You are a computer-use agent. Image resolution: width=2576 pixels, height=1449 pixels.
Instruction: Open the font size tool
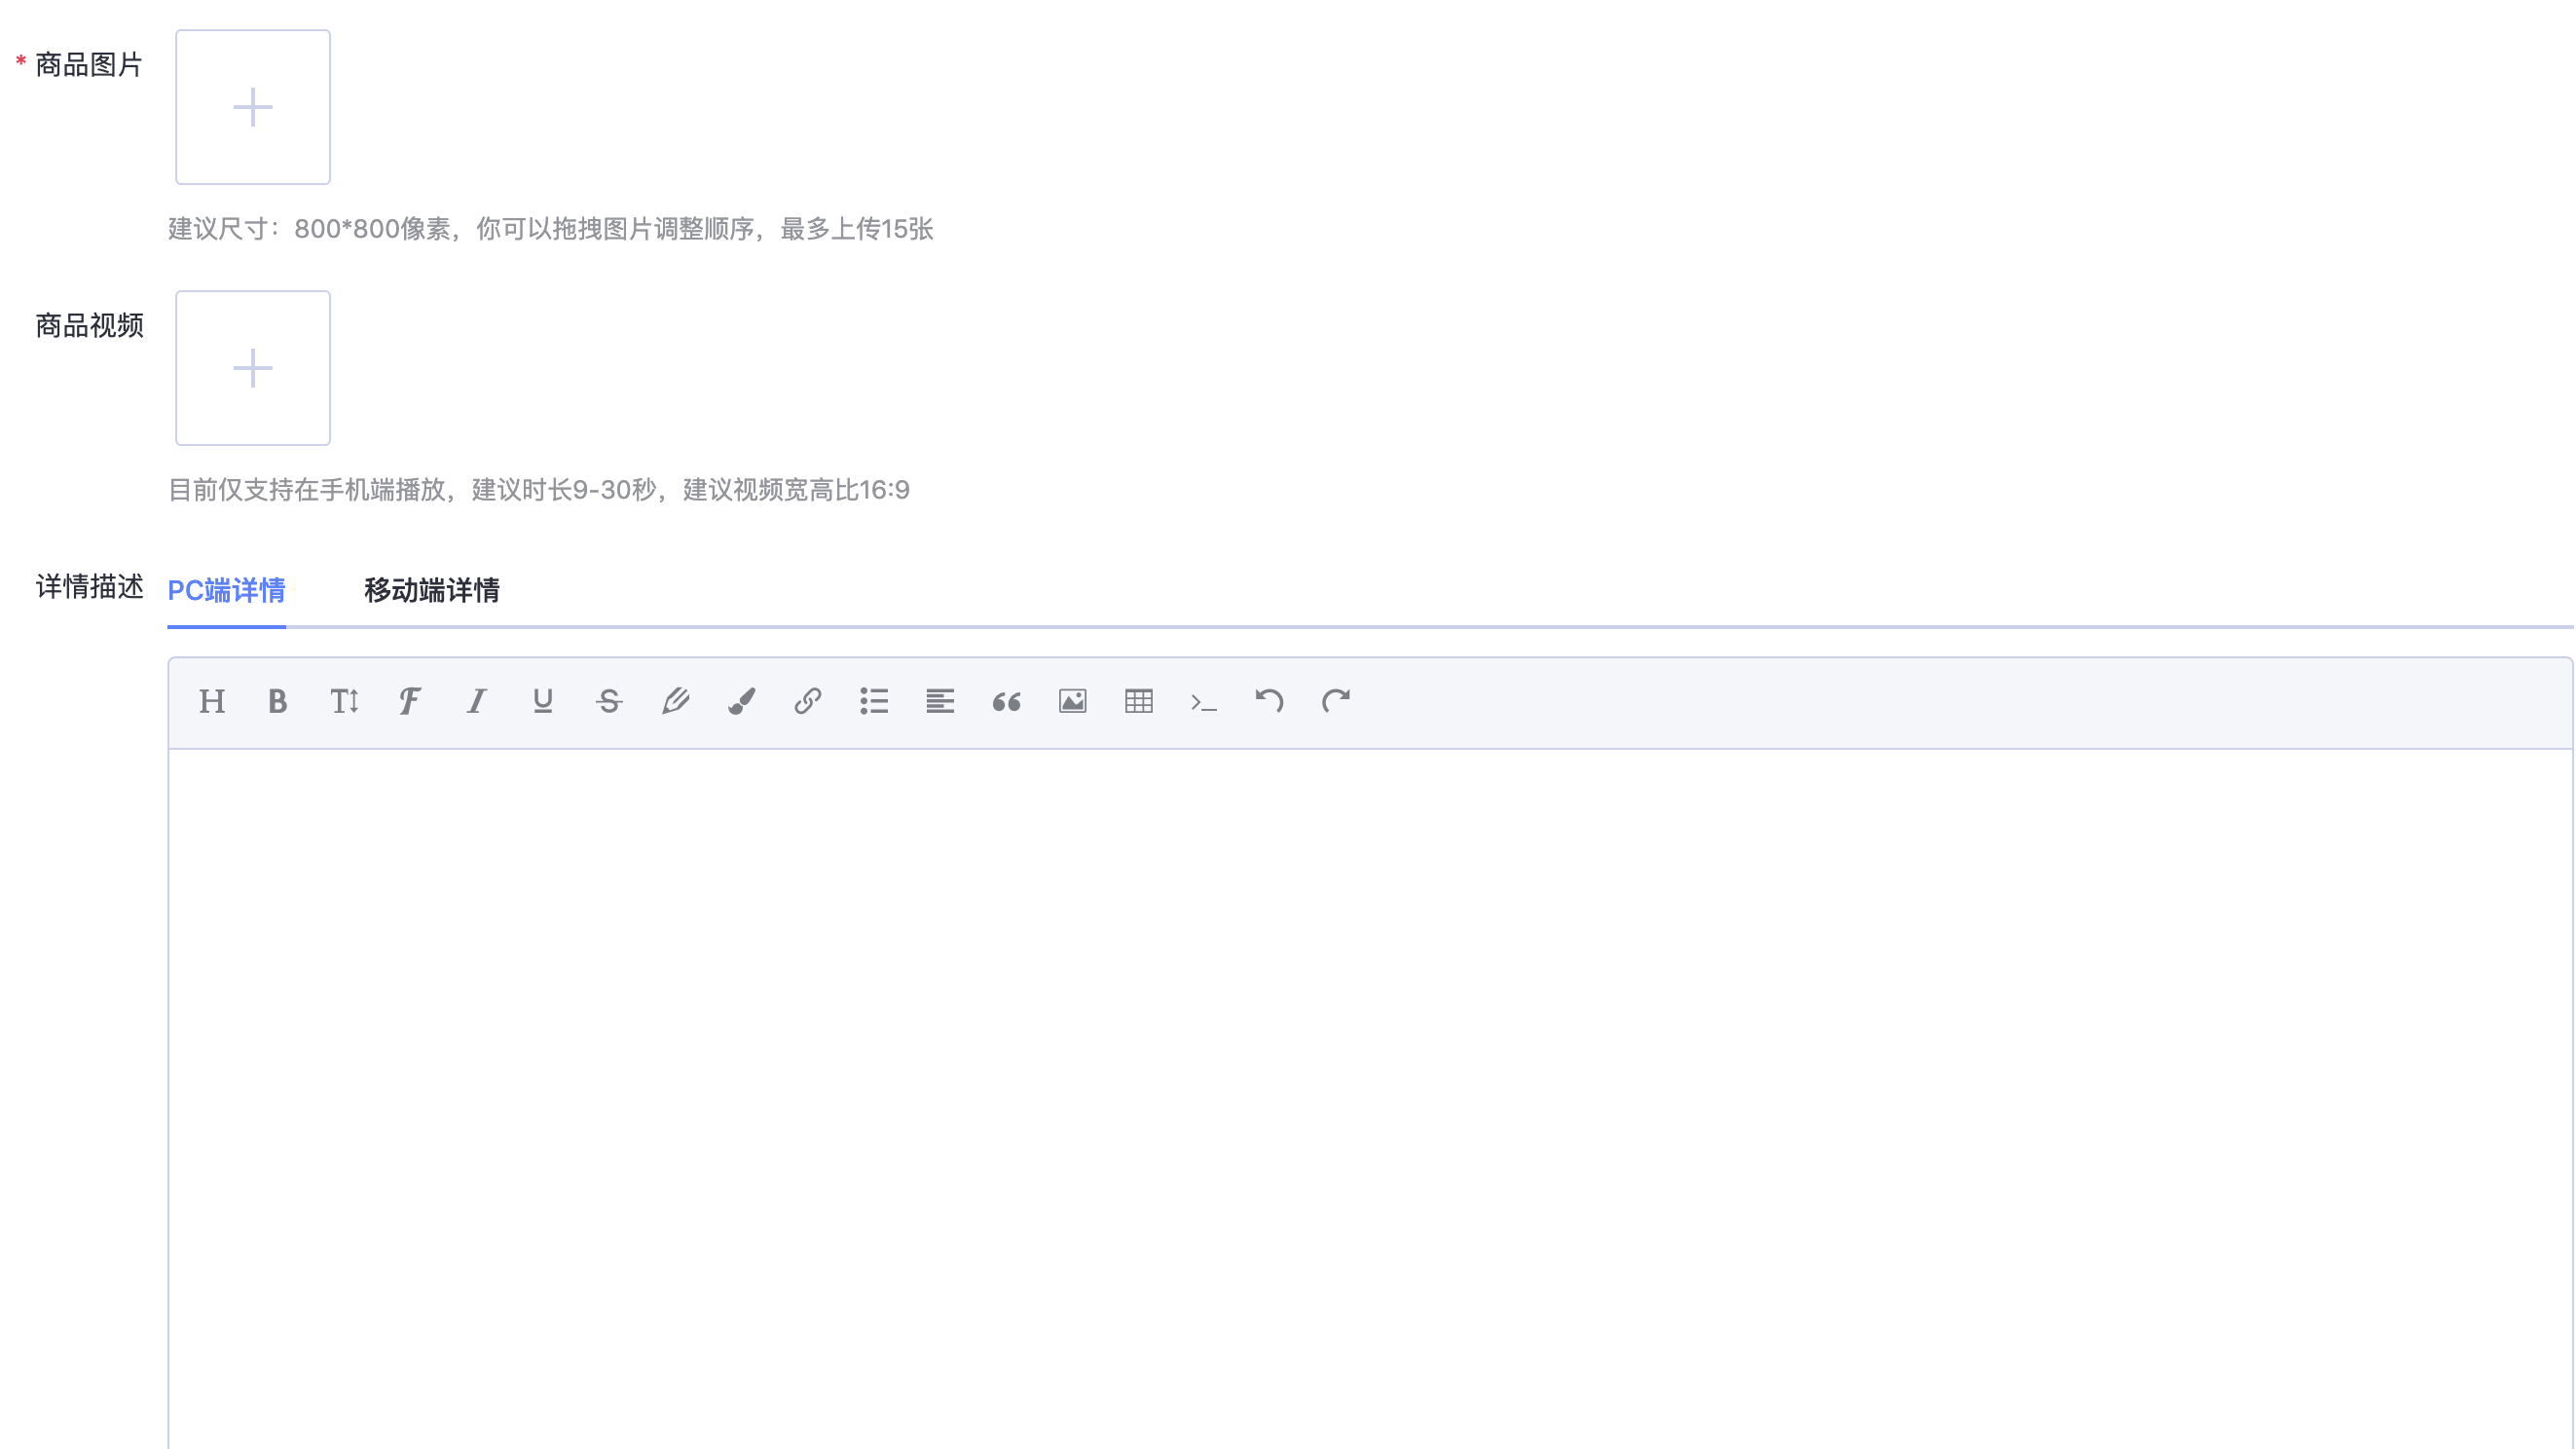pos(343,701)
